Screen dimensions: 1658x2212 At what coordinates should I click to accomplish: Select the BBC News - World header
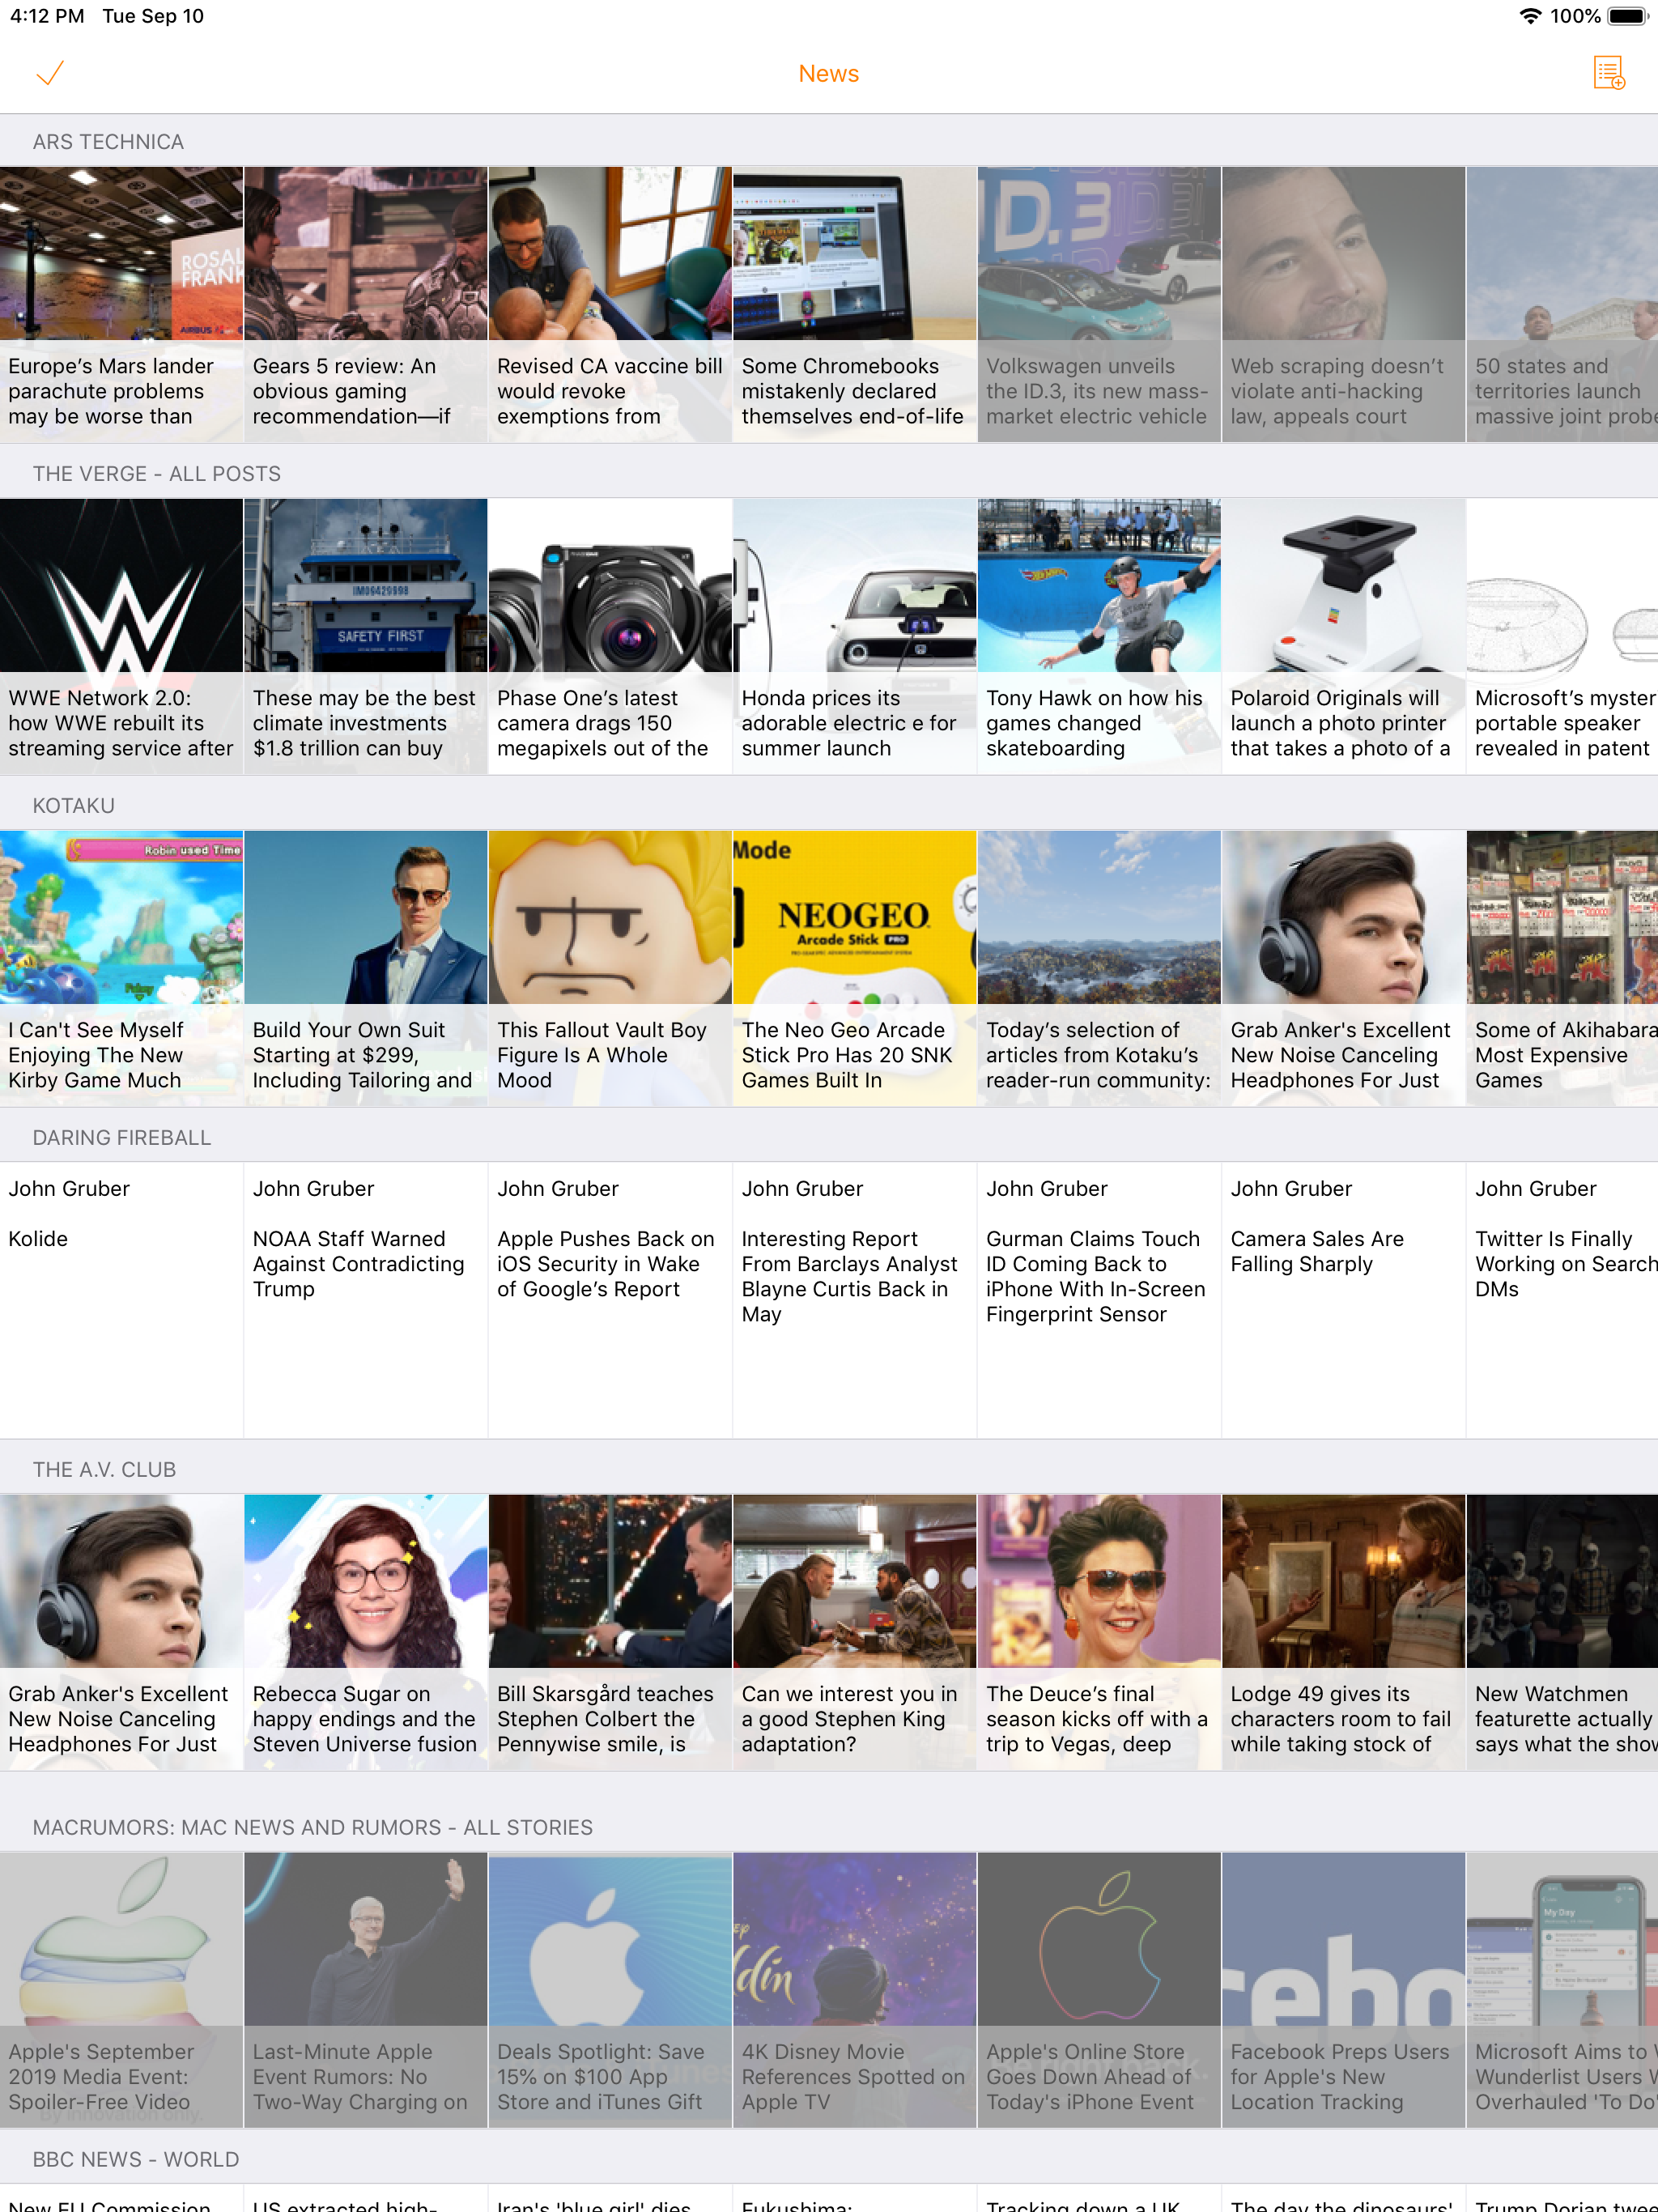tap(135, 2159)
